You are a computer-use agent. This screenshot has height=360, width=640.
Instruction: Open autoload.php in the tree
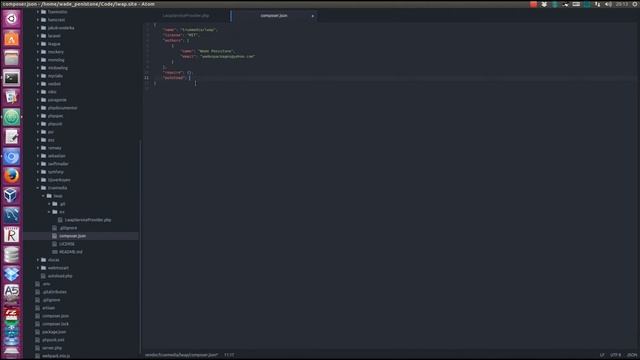[x=60, y=276]
